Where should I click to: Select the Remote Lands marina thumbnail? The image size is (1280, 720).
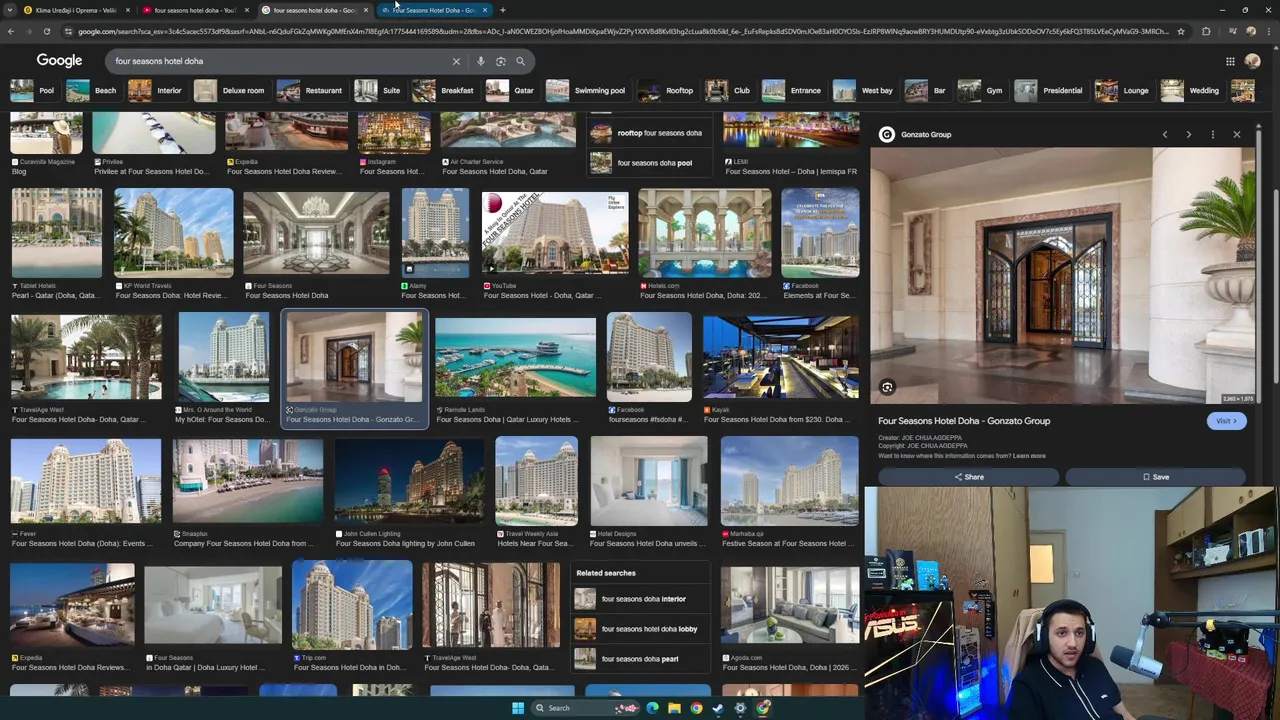point(515,358)
